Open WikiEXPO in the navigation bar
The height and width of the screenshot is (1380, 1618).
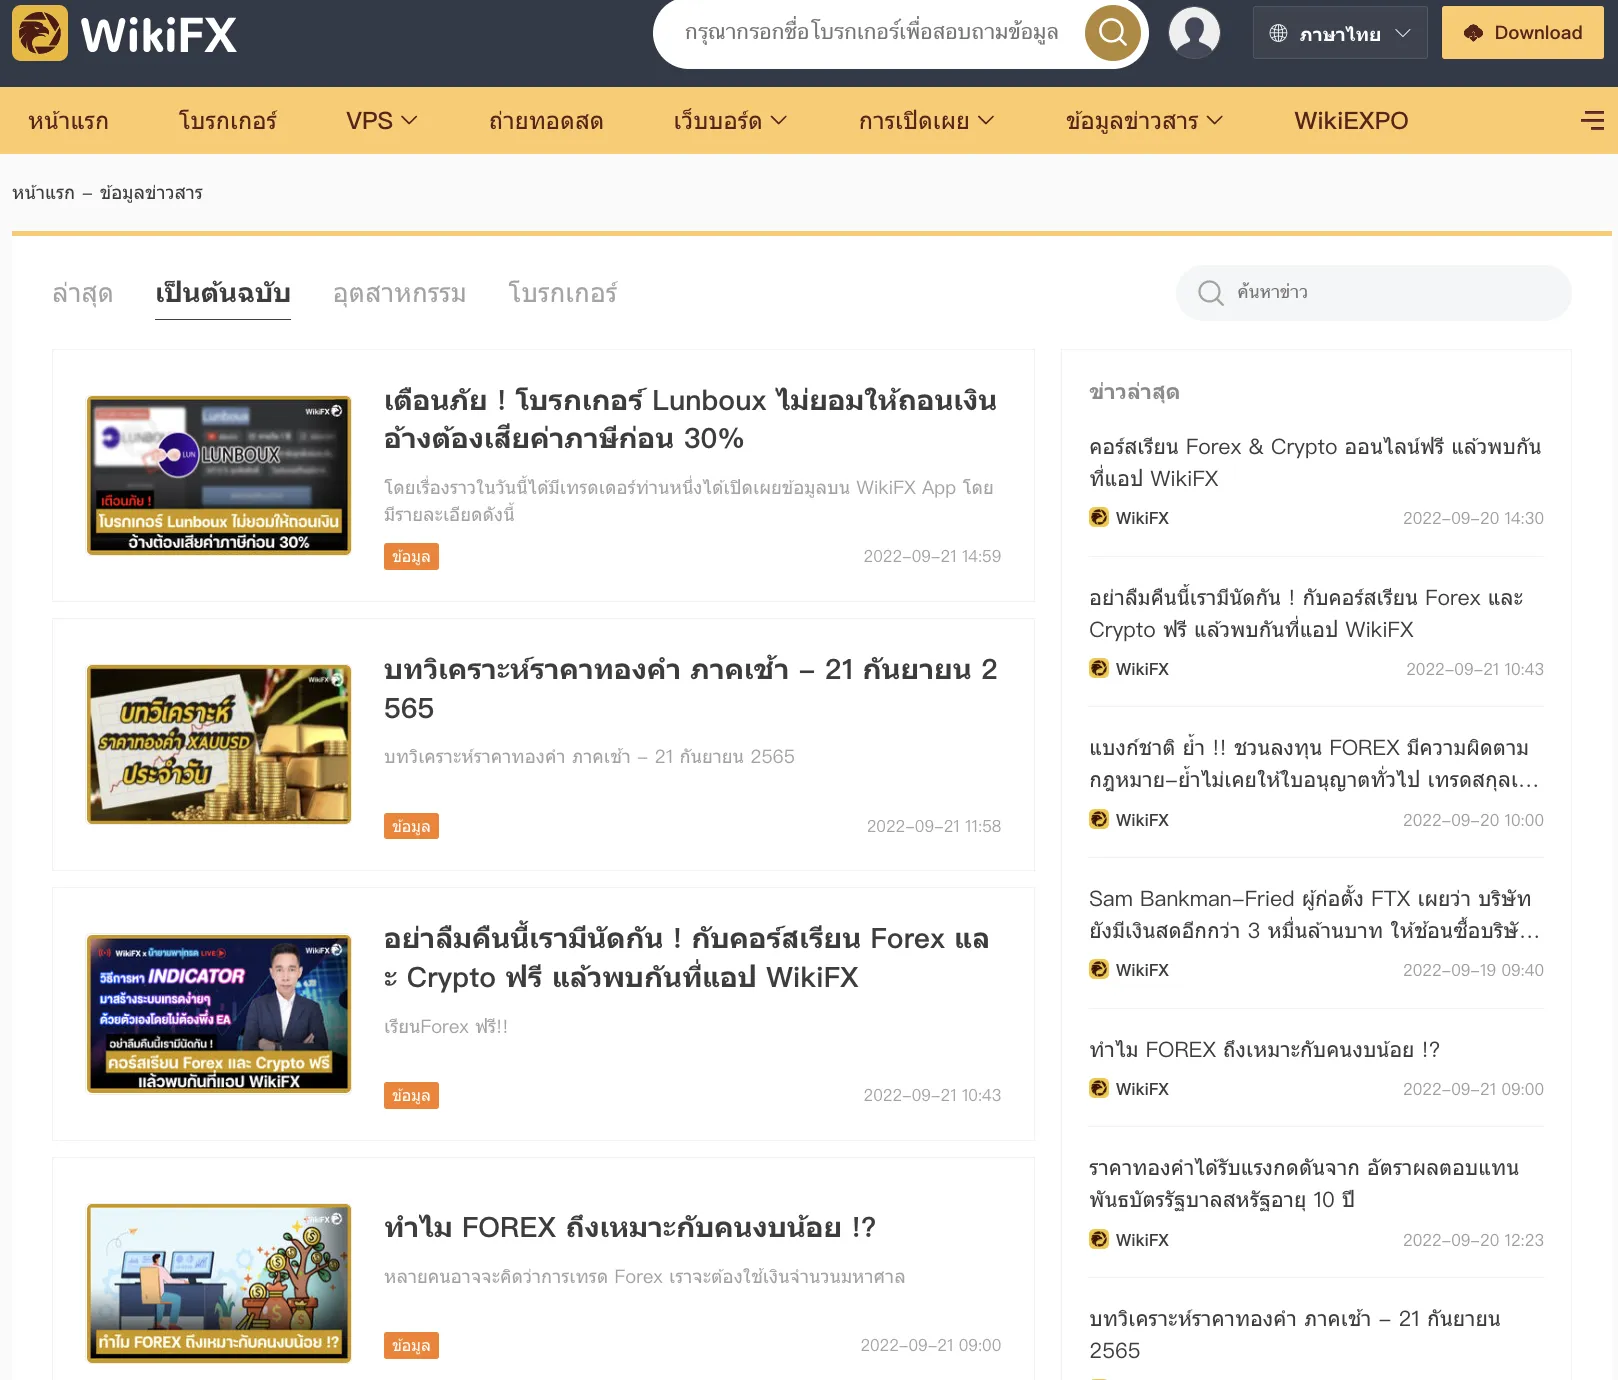(1351, 121)
